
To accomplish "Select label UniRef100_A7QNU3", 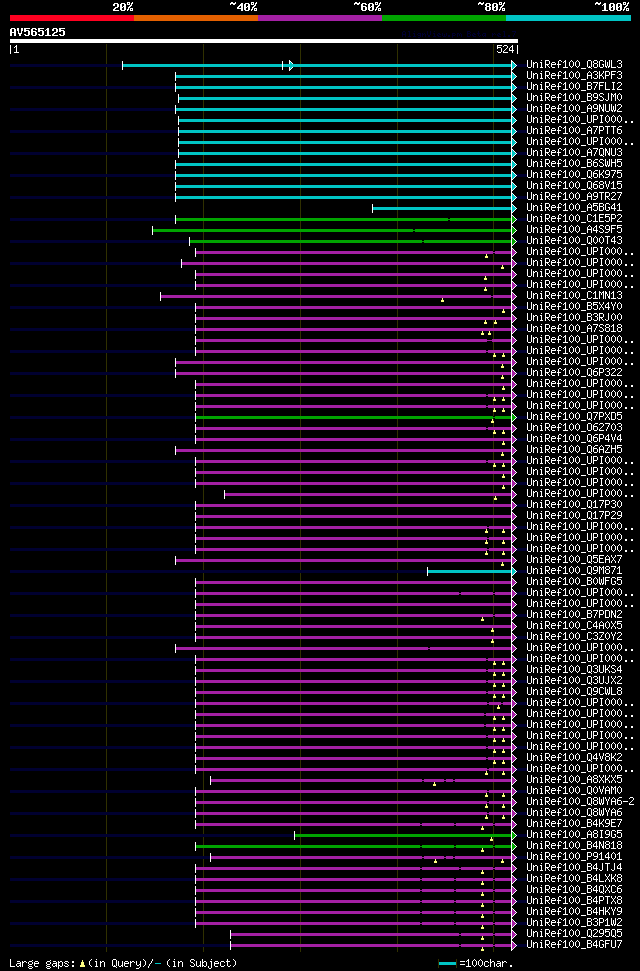I will 574,152.
